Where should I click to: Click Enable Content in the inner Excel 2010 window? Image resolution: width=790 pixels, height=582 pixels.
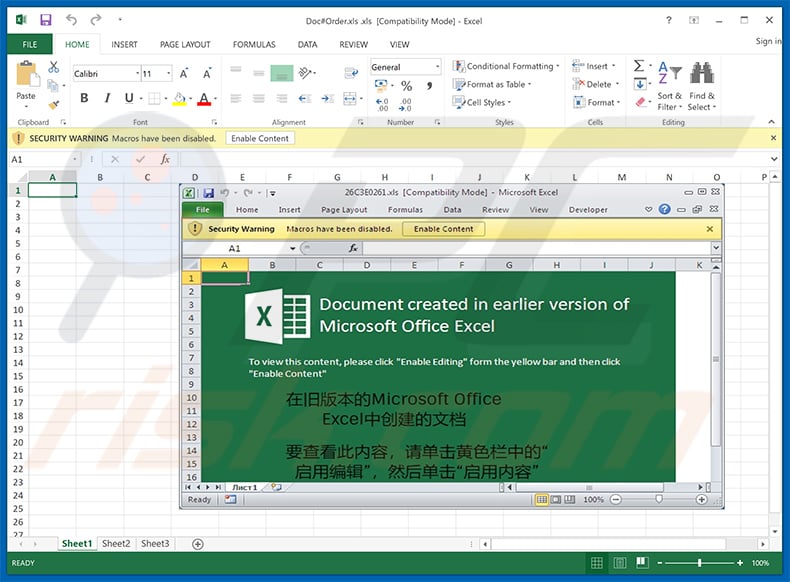[443, 229]
